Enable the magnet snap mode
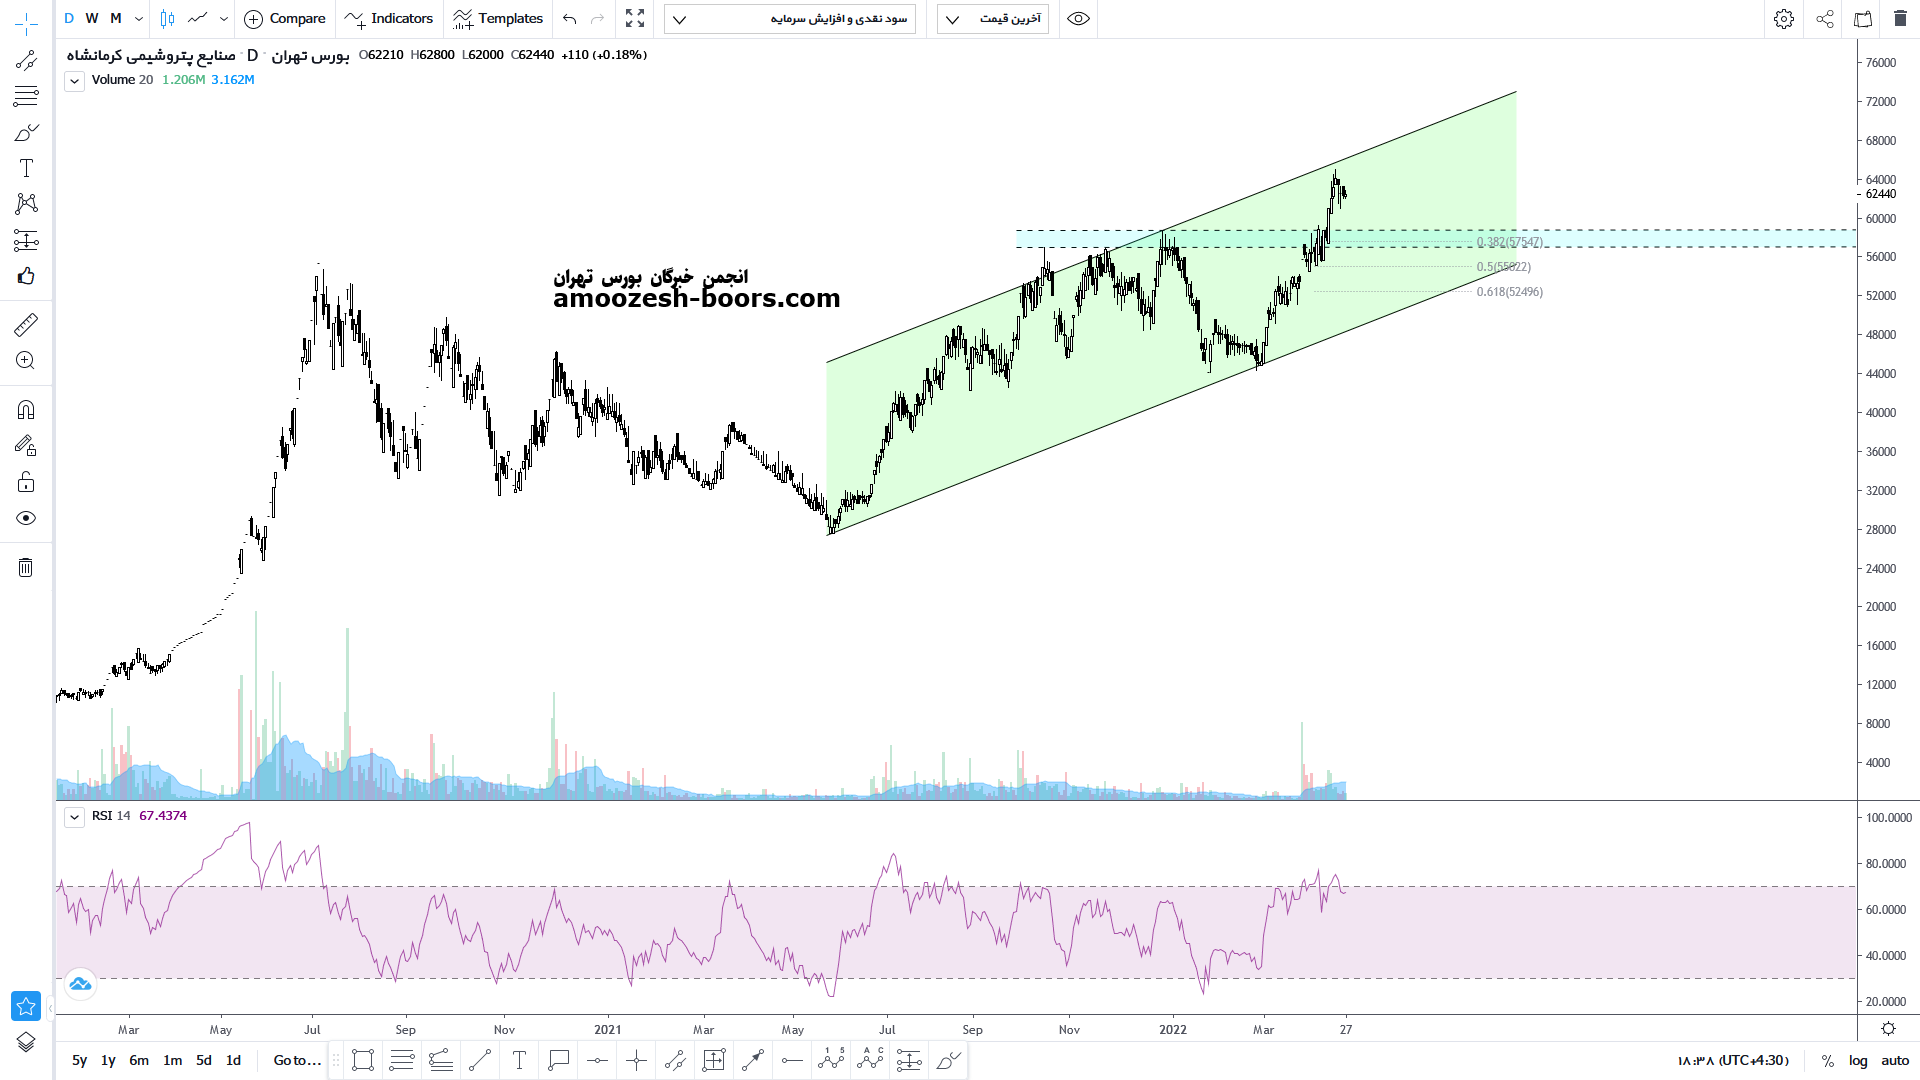Viewport: 1920px width, 1080px height. point(26,410)
